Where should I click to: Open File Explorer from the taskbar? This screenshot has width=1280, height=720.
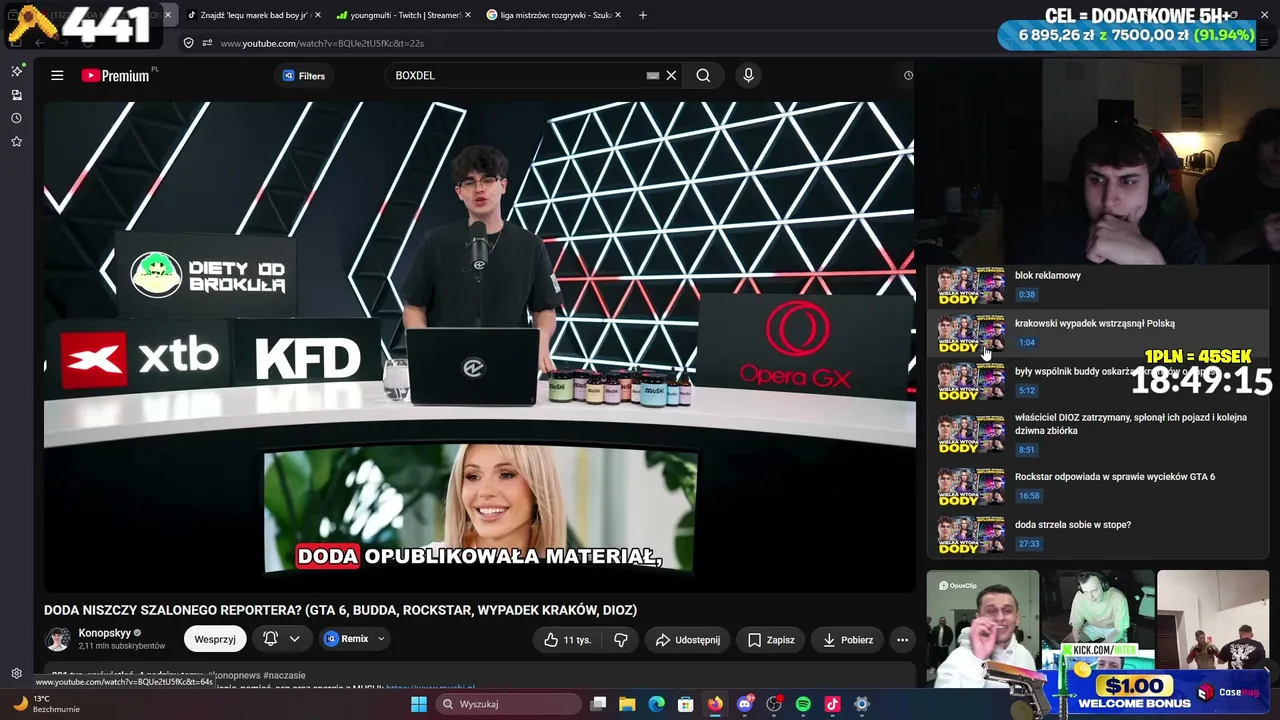[627, 704]
